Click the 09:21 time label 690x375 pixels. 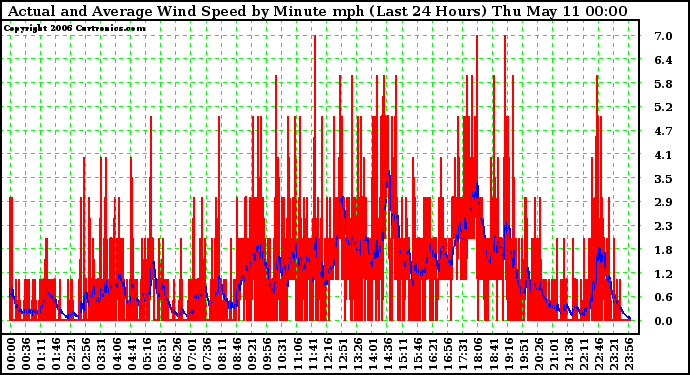point(252,353)
